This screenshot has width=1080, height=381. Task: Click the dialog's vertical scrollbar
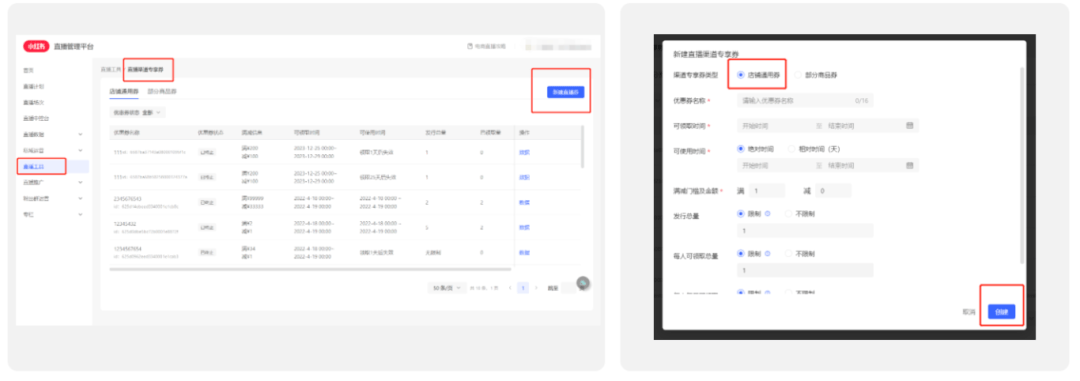click(x=1023, y=165)
